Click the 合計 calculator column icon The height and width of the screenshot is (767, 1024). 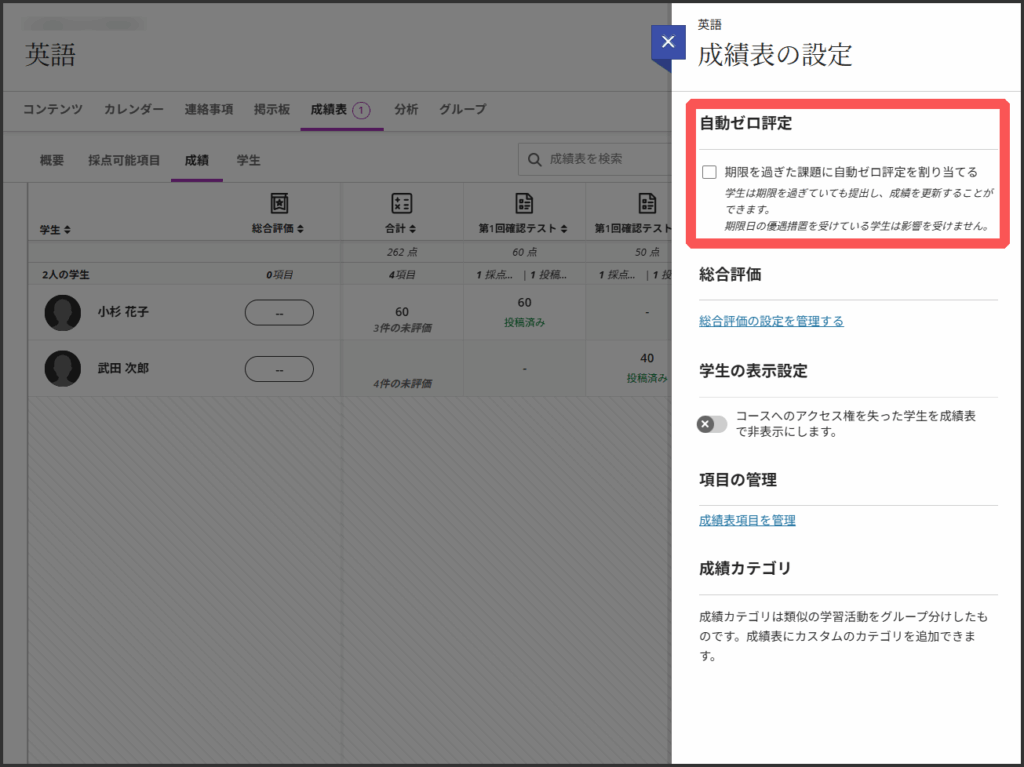point(401,204)
